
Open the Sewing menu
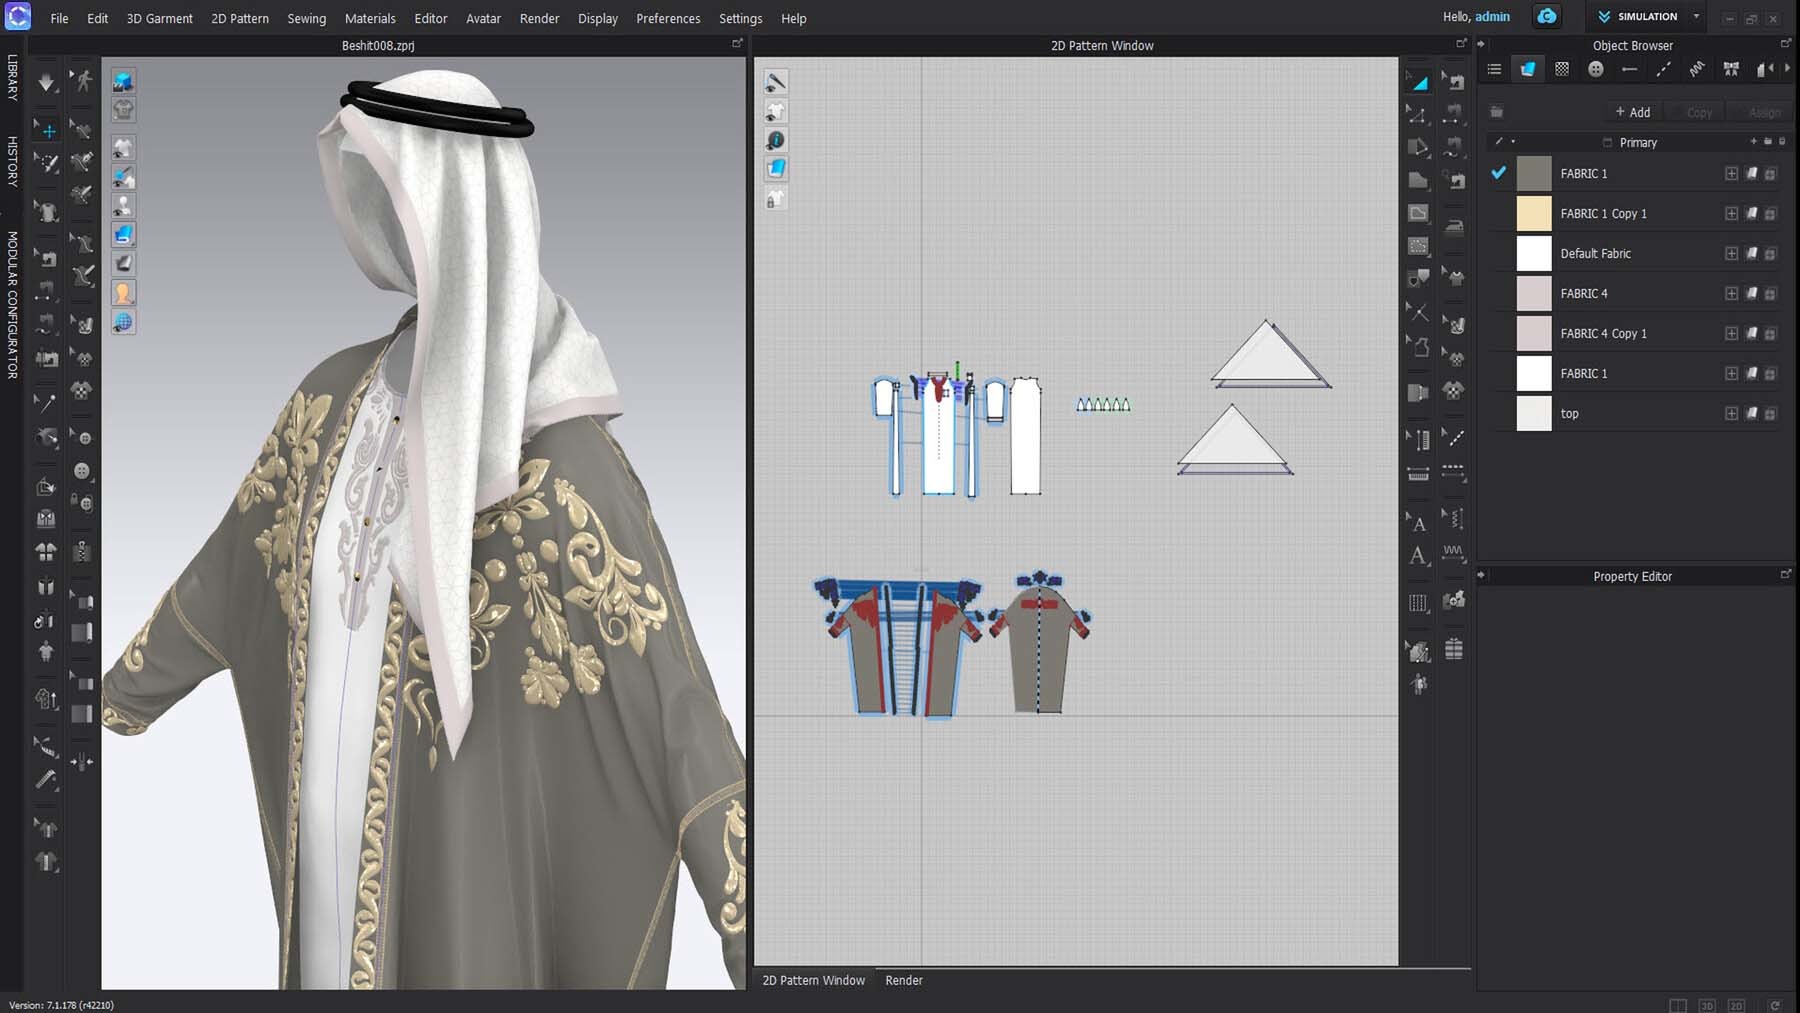306,18
